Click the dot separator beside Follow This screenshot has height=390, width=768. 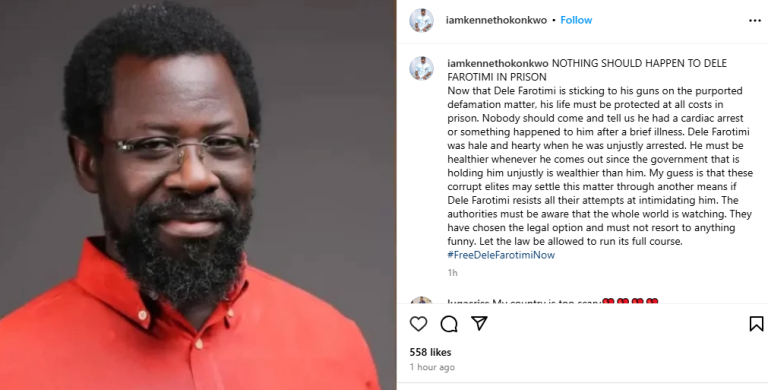click(553, 21)
